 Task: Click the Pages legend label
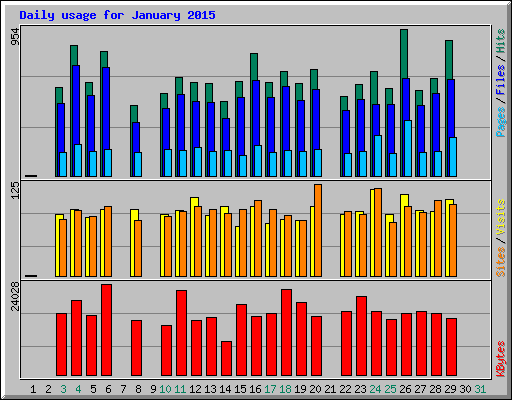coord(500,122)
